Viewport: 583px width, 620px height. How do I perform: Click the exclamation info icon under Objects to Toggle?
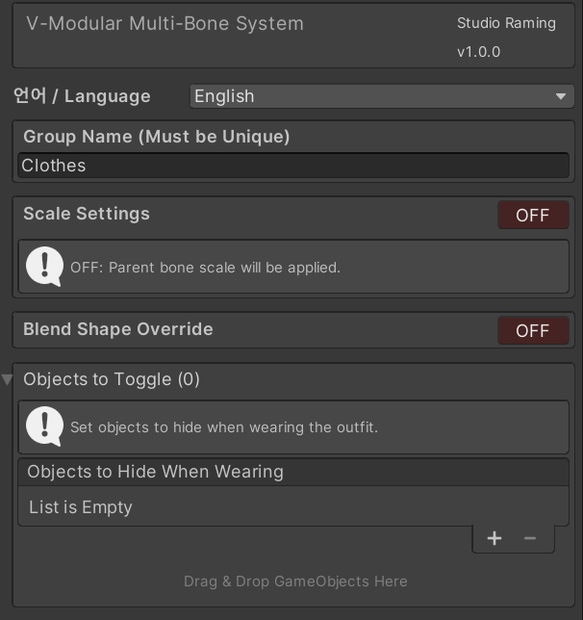(x=45, y=426)
